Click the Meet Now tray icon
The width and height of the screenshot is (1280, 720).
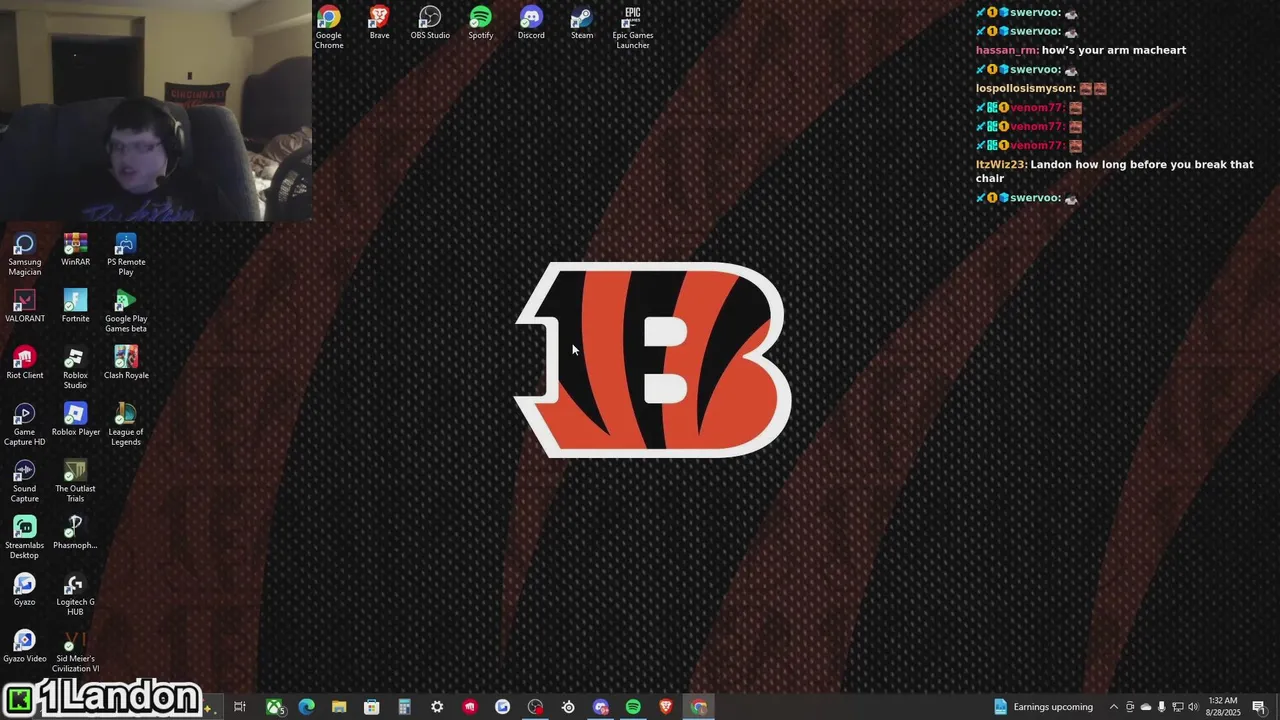(x=1130, y=707)
